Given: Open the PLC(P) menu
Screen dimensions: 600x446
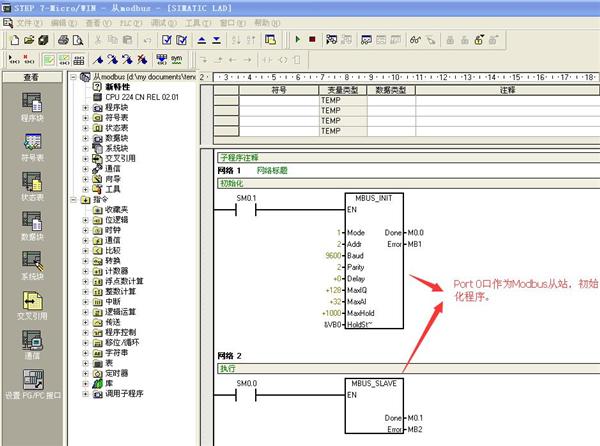Looking at the screenshot, I should [131, 23].
